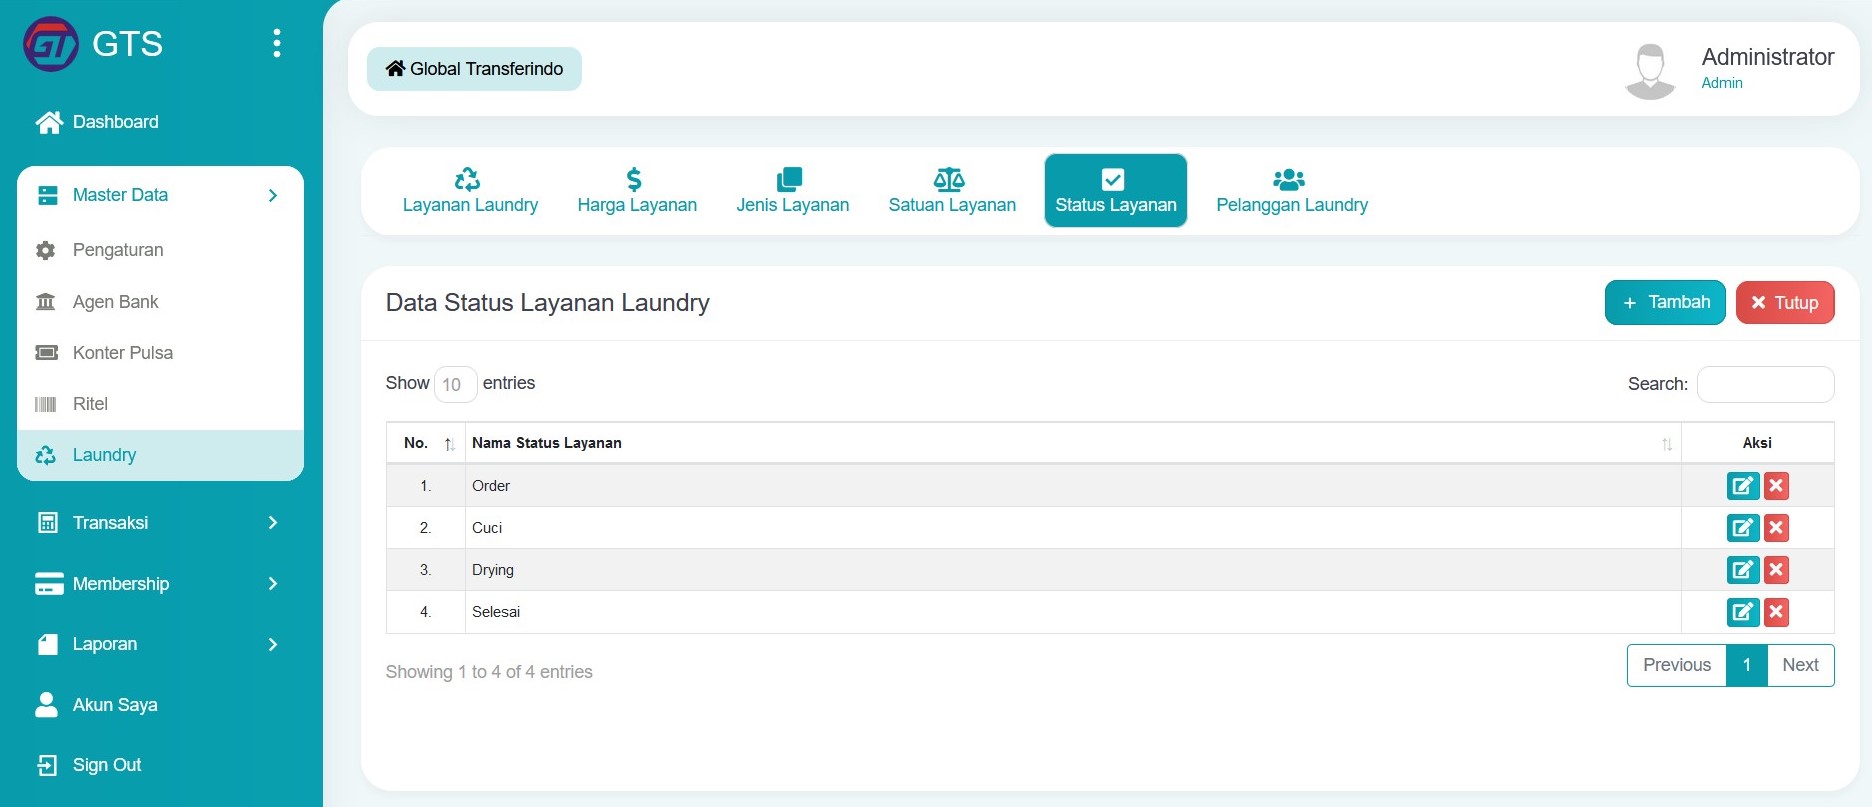Click the Agen Bank building icon
This screenshot has width=1872, height=807.
(x=46, y=301)
